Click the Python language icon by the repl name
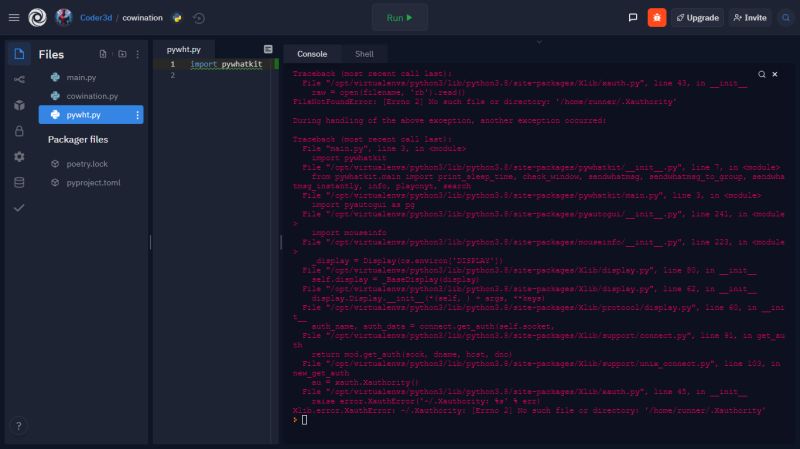Image resolution: width=800 pixels, height=449 pixels. click(x=177, y=18)
